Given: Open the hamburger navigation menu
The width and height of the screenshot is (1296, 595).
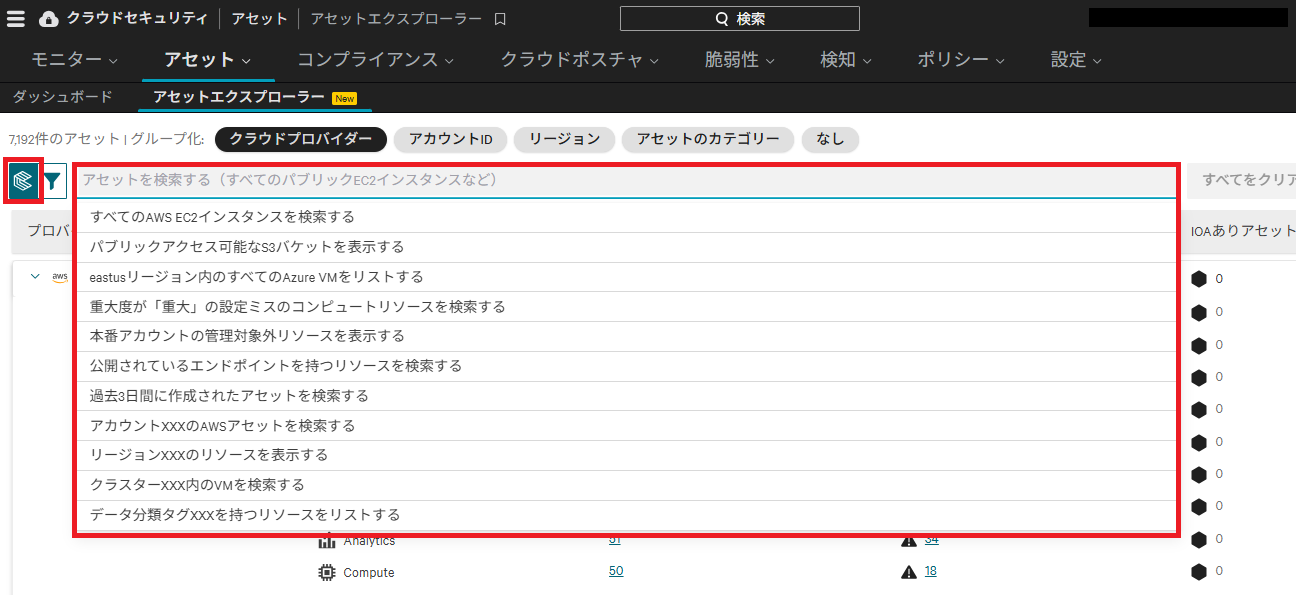Looking at the screenshot, I should click(x=16, y=19).
